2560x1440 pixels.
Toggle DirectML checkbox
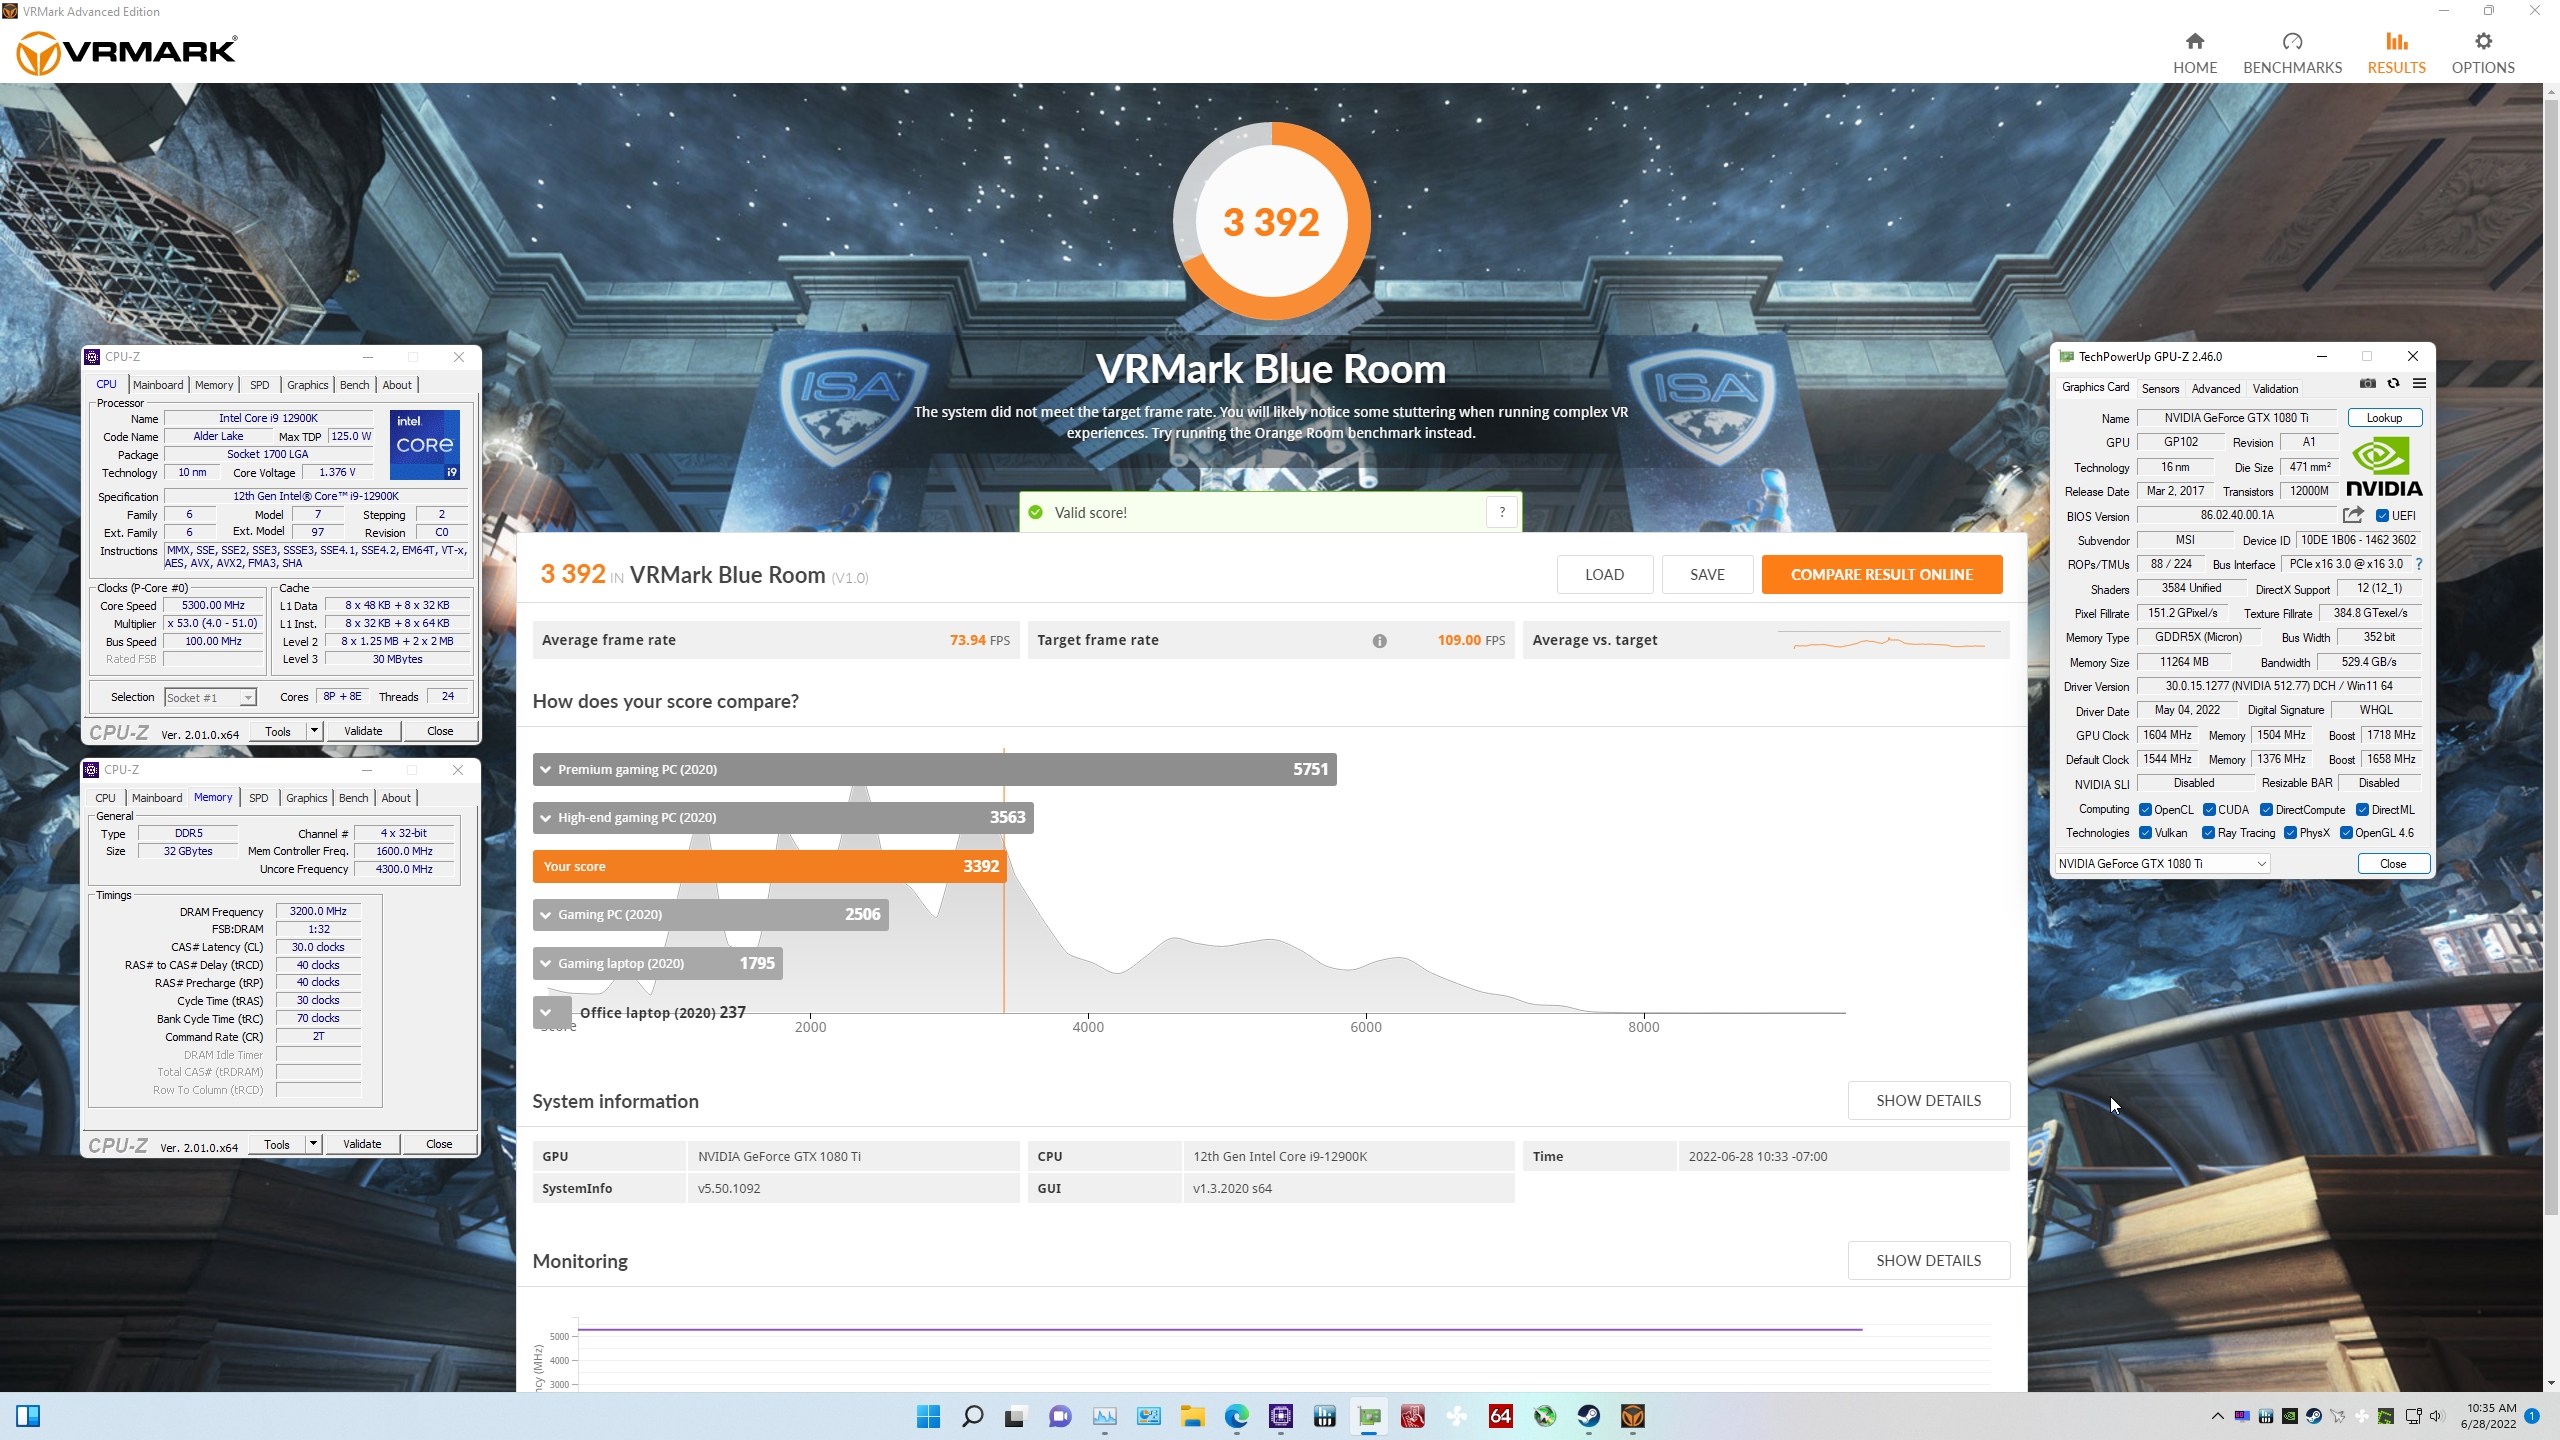pyautogui.click(x=2362, y=810)
